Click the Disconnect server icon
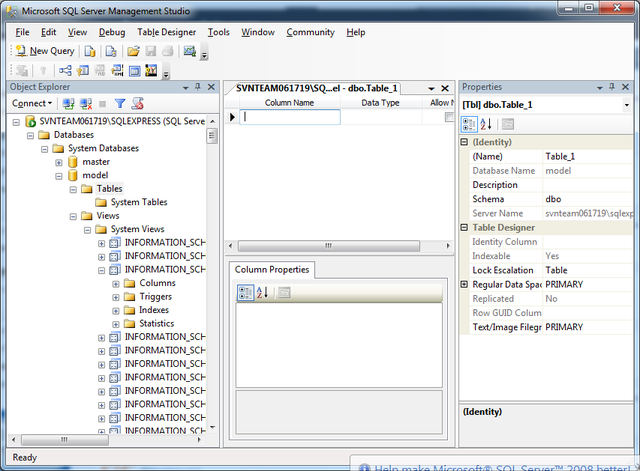The width and height of the screenshot is (640, 471). click(86, 104)
